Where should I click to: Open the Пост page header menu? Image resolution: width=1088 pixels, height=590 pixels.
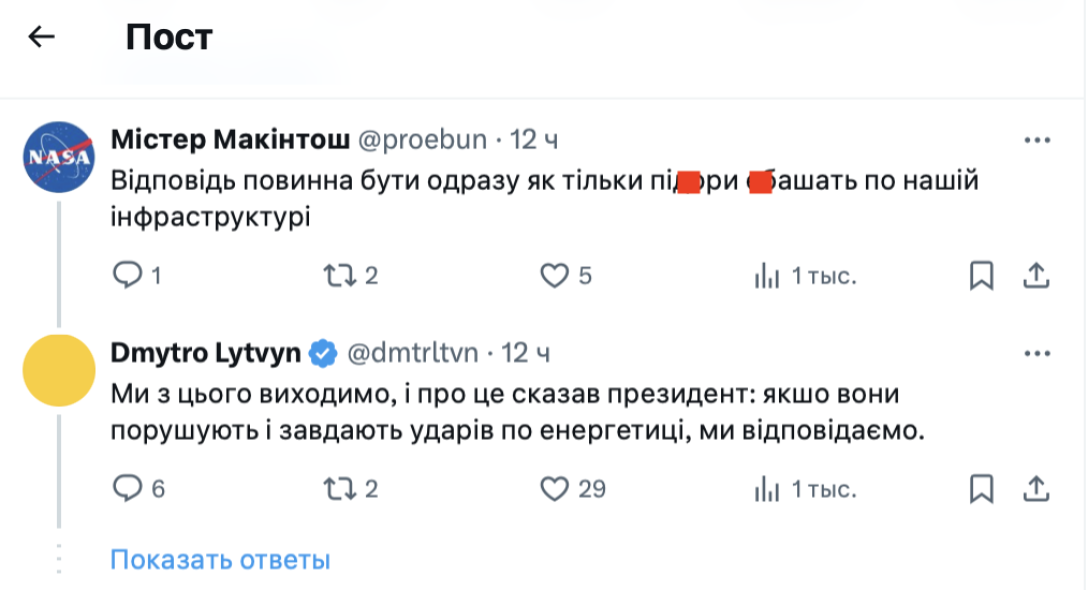(167, 37)
